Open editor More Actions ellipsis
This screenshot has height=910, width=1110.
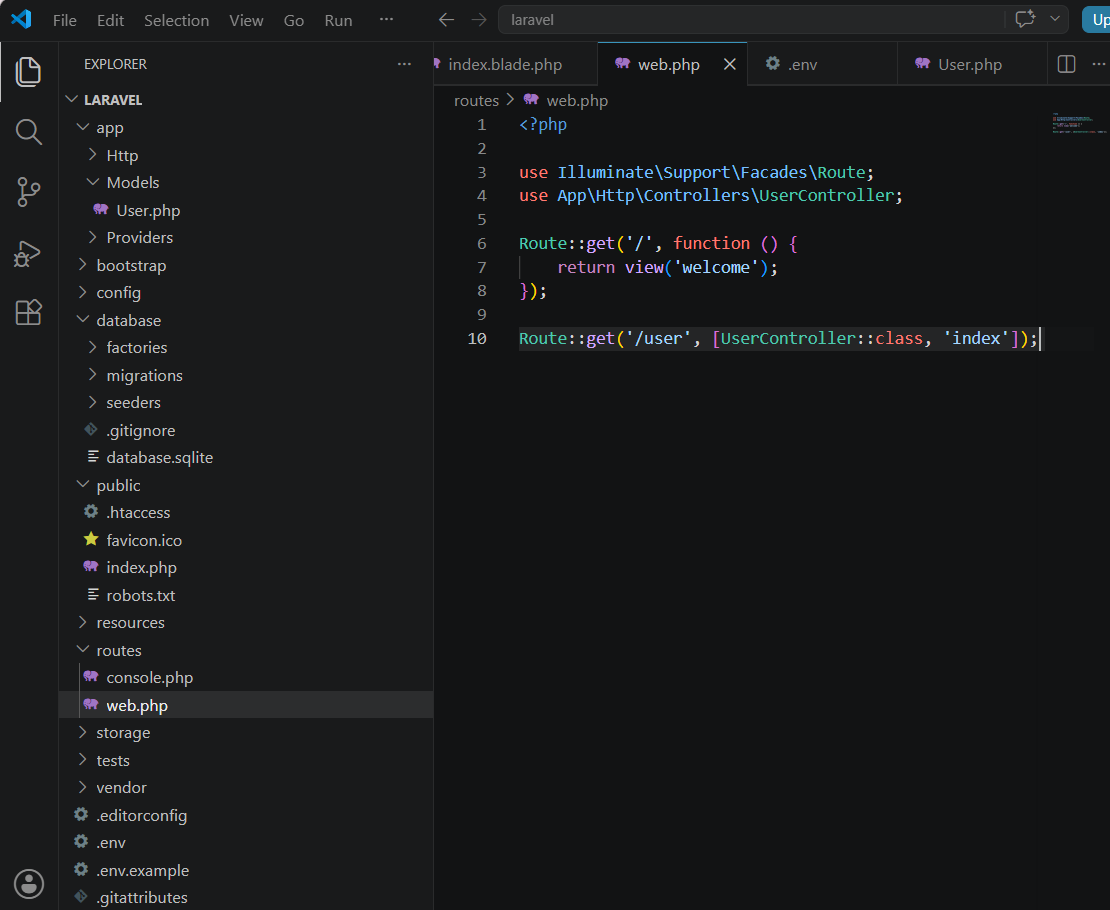click(1099, 64)
